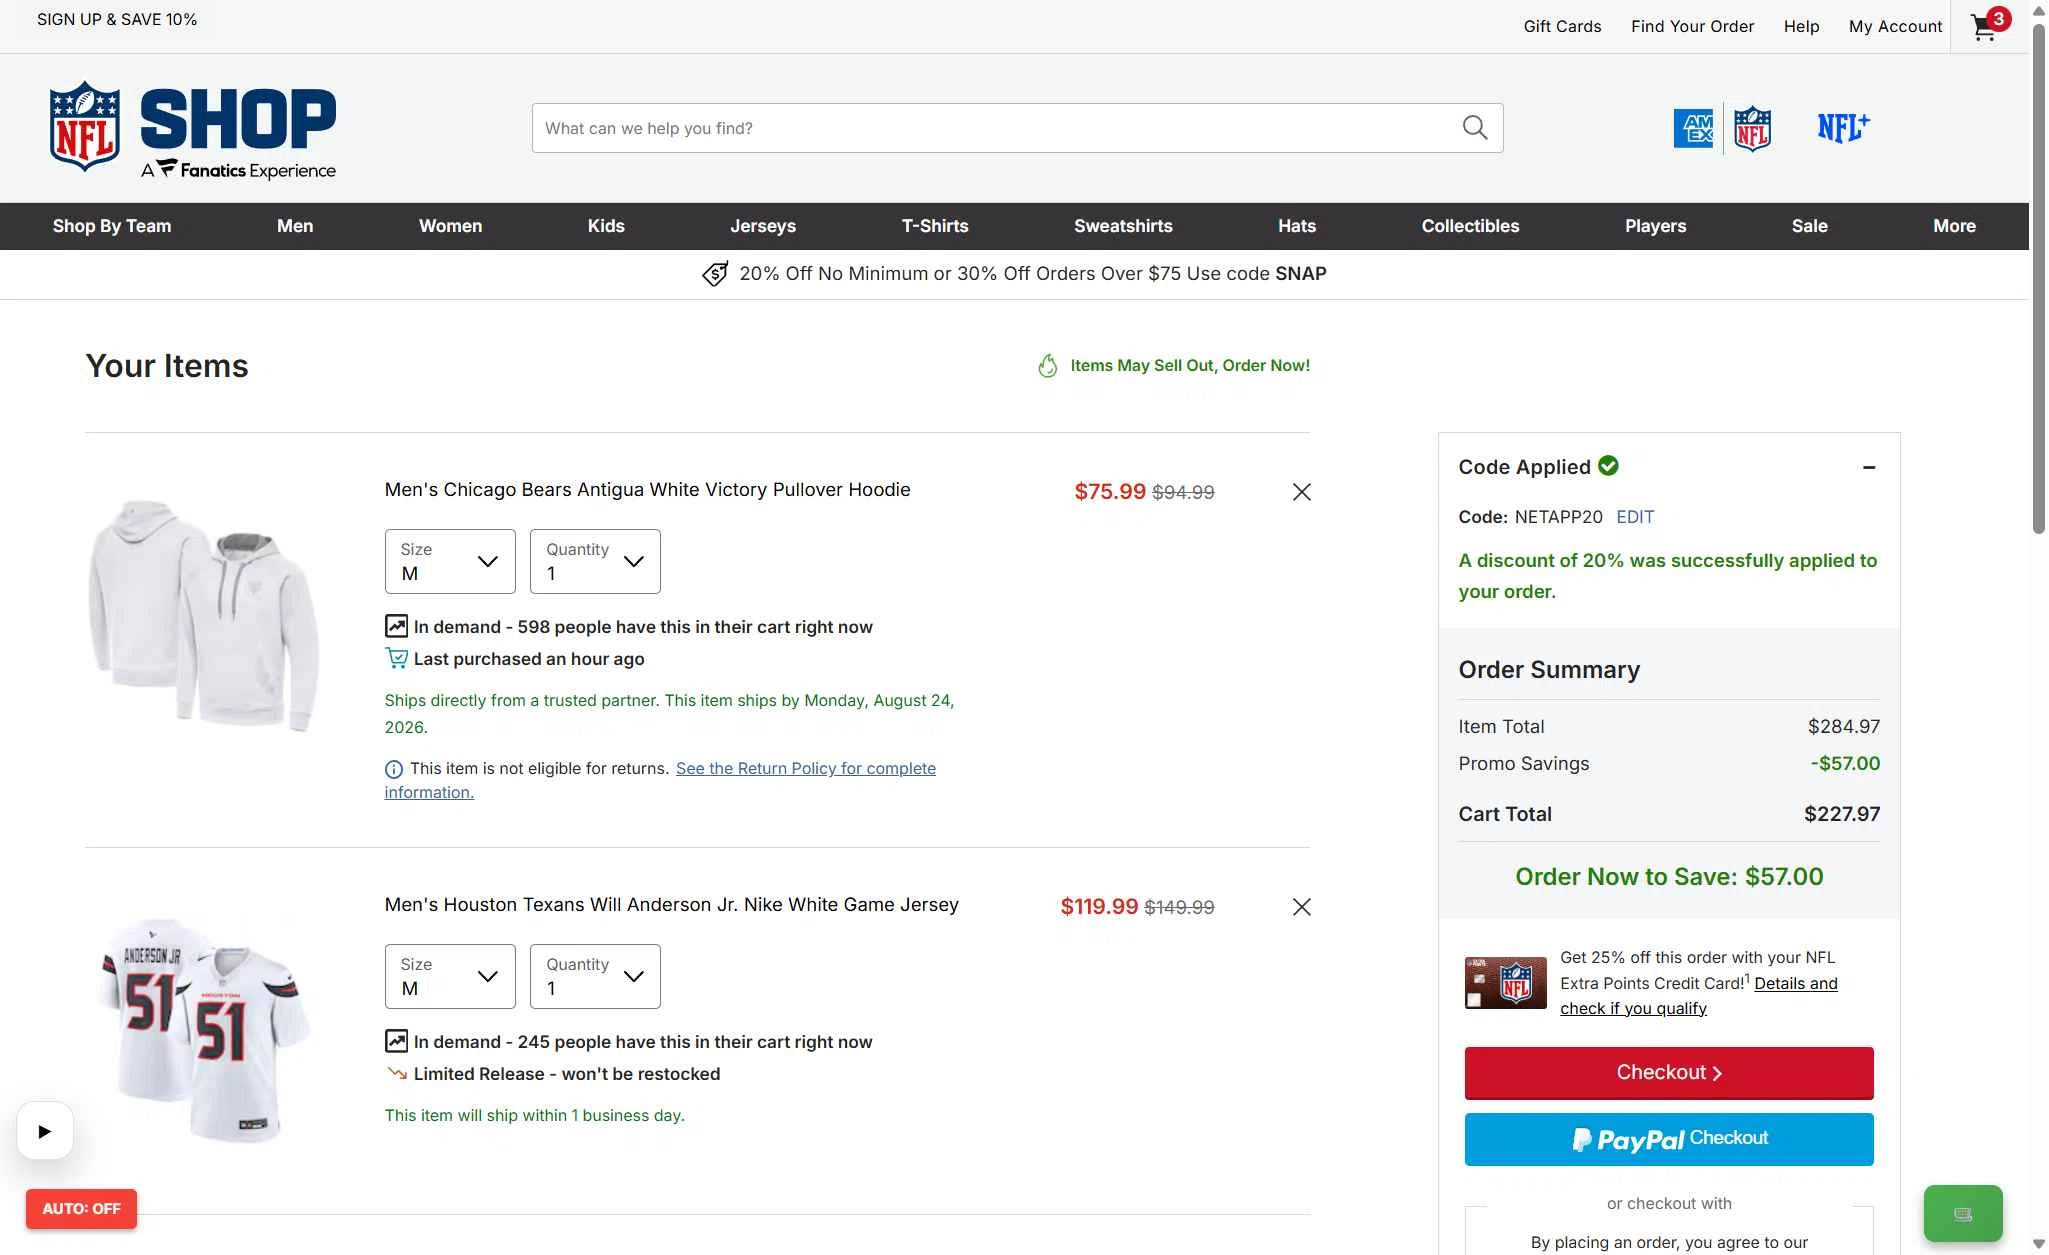
Task: Click the return policy info icon
Action: click(x=394, y=769)
